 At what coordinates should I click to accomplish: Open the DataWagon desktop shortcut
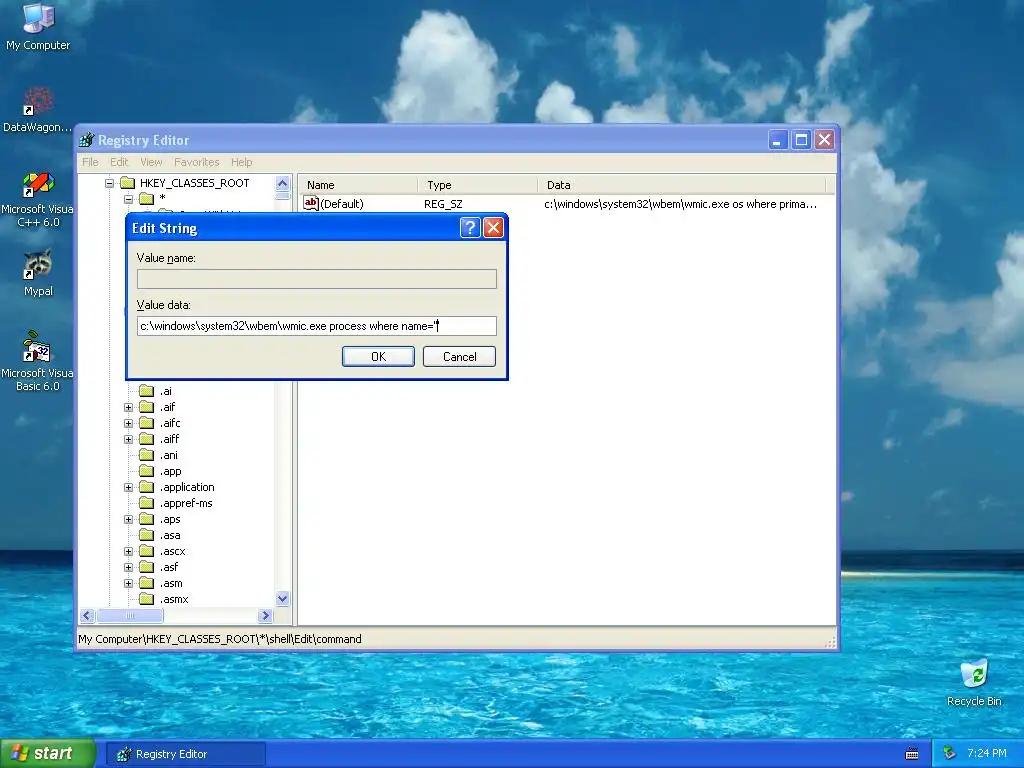(x=38, y=101)
